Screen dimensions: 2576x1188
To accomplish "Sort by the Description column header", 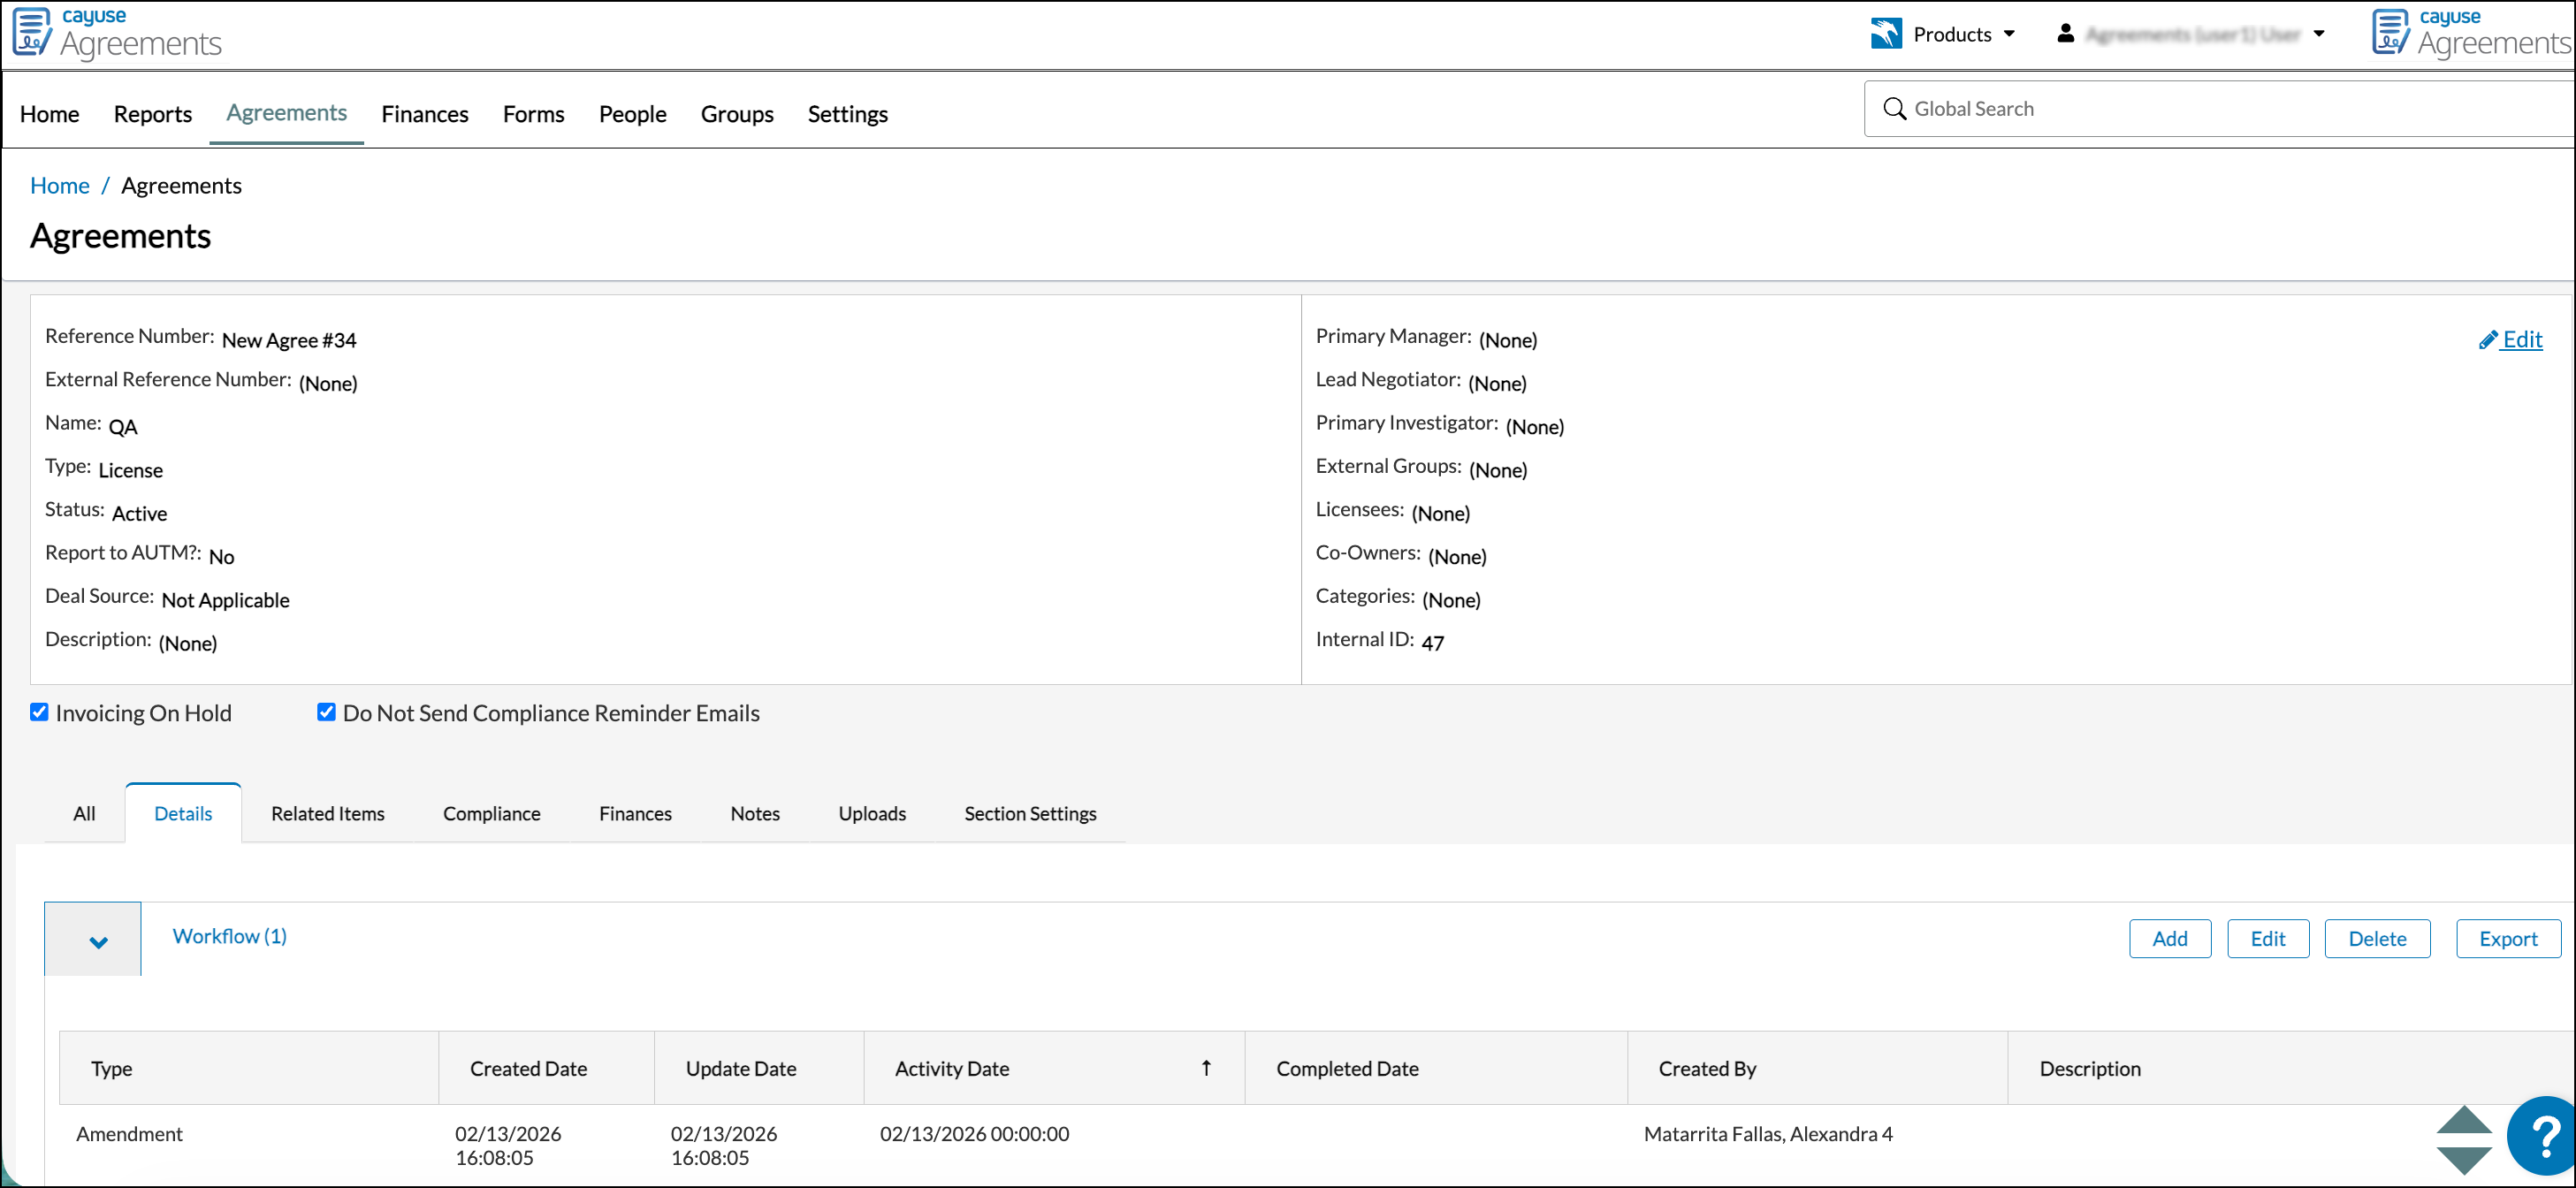I will click(2290, 1068).
